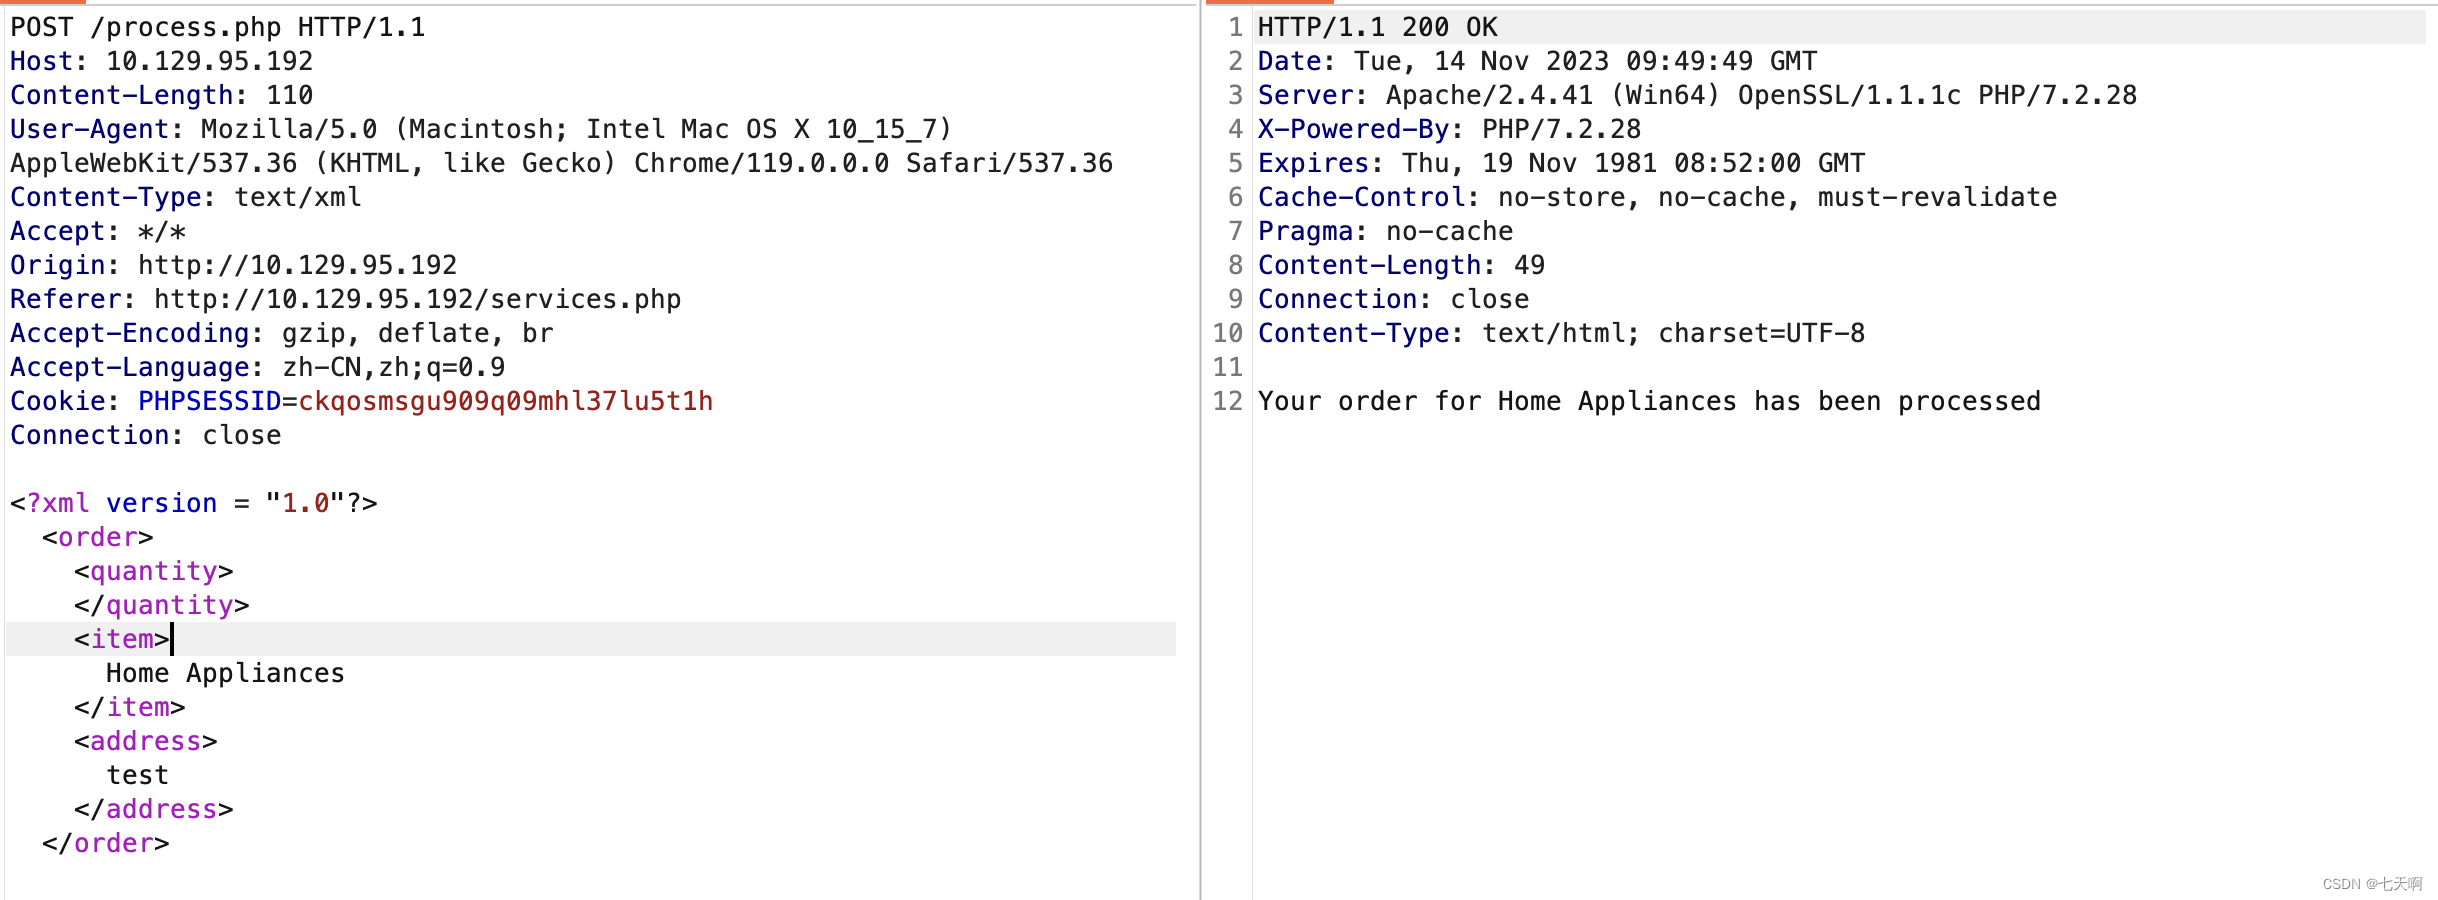
Task: Click the opening quantity tag
Action: pos(154,571)
